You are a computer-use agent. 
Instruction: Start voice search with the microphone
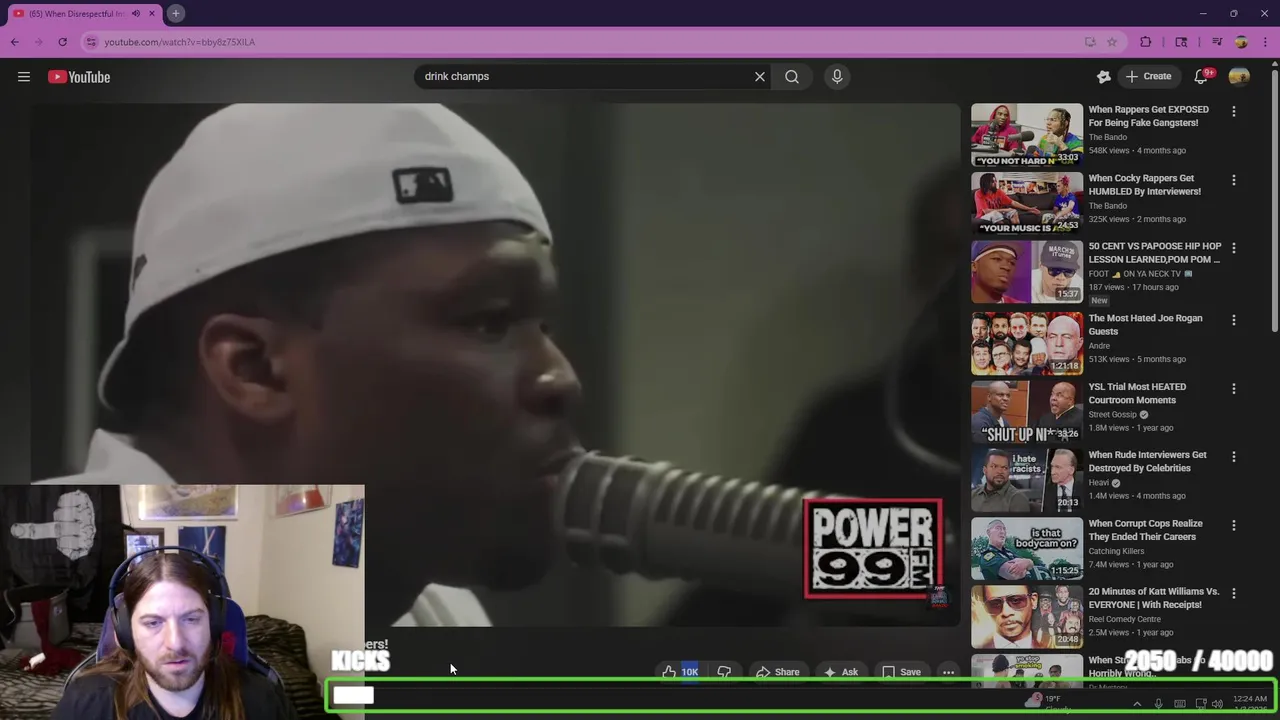[837, 76]
